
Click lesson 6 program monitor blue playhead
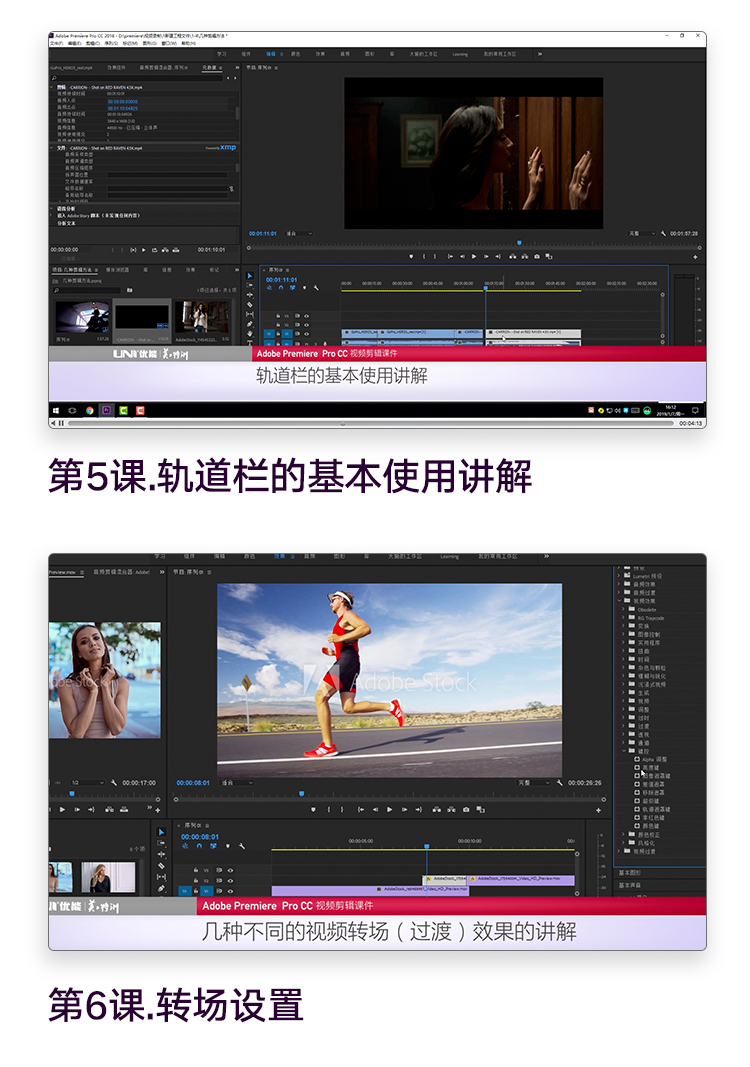(301, 793)
